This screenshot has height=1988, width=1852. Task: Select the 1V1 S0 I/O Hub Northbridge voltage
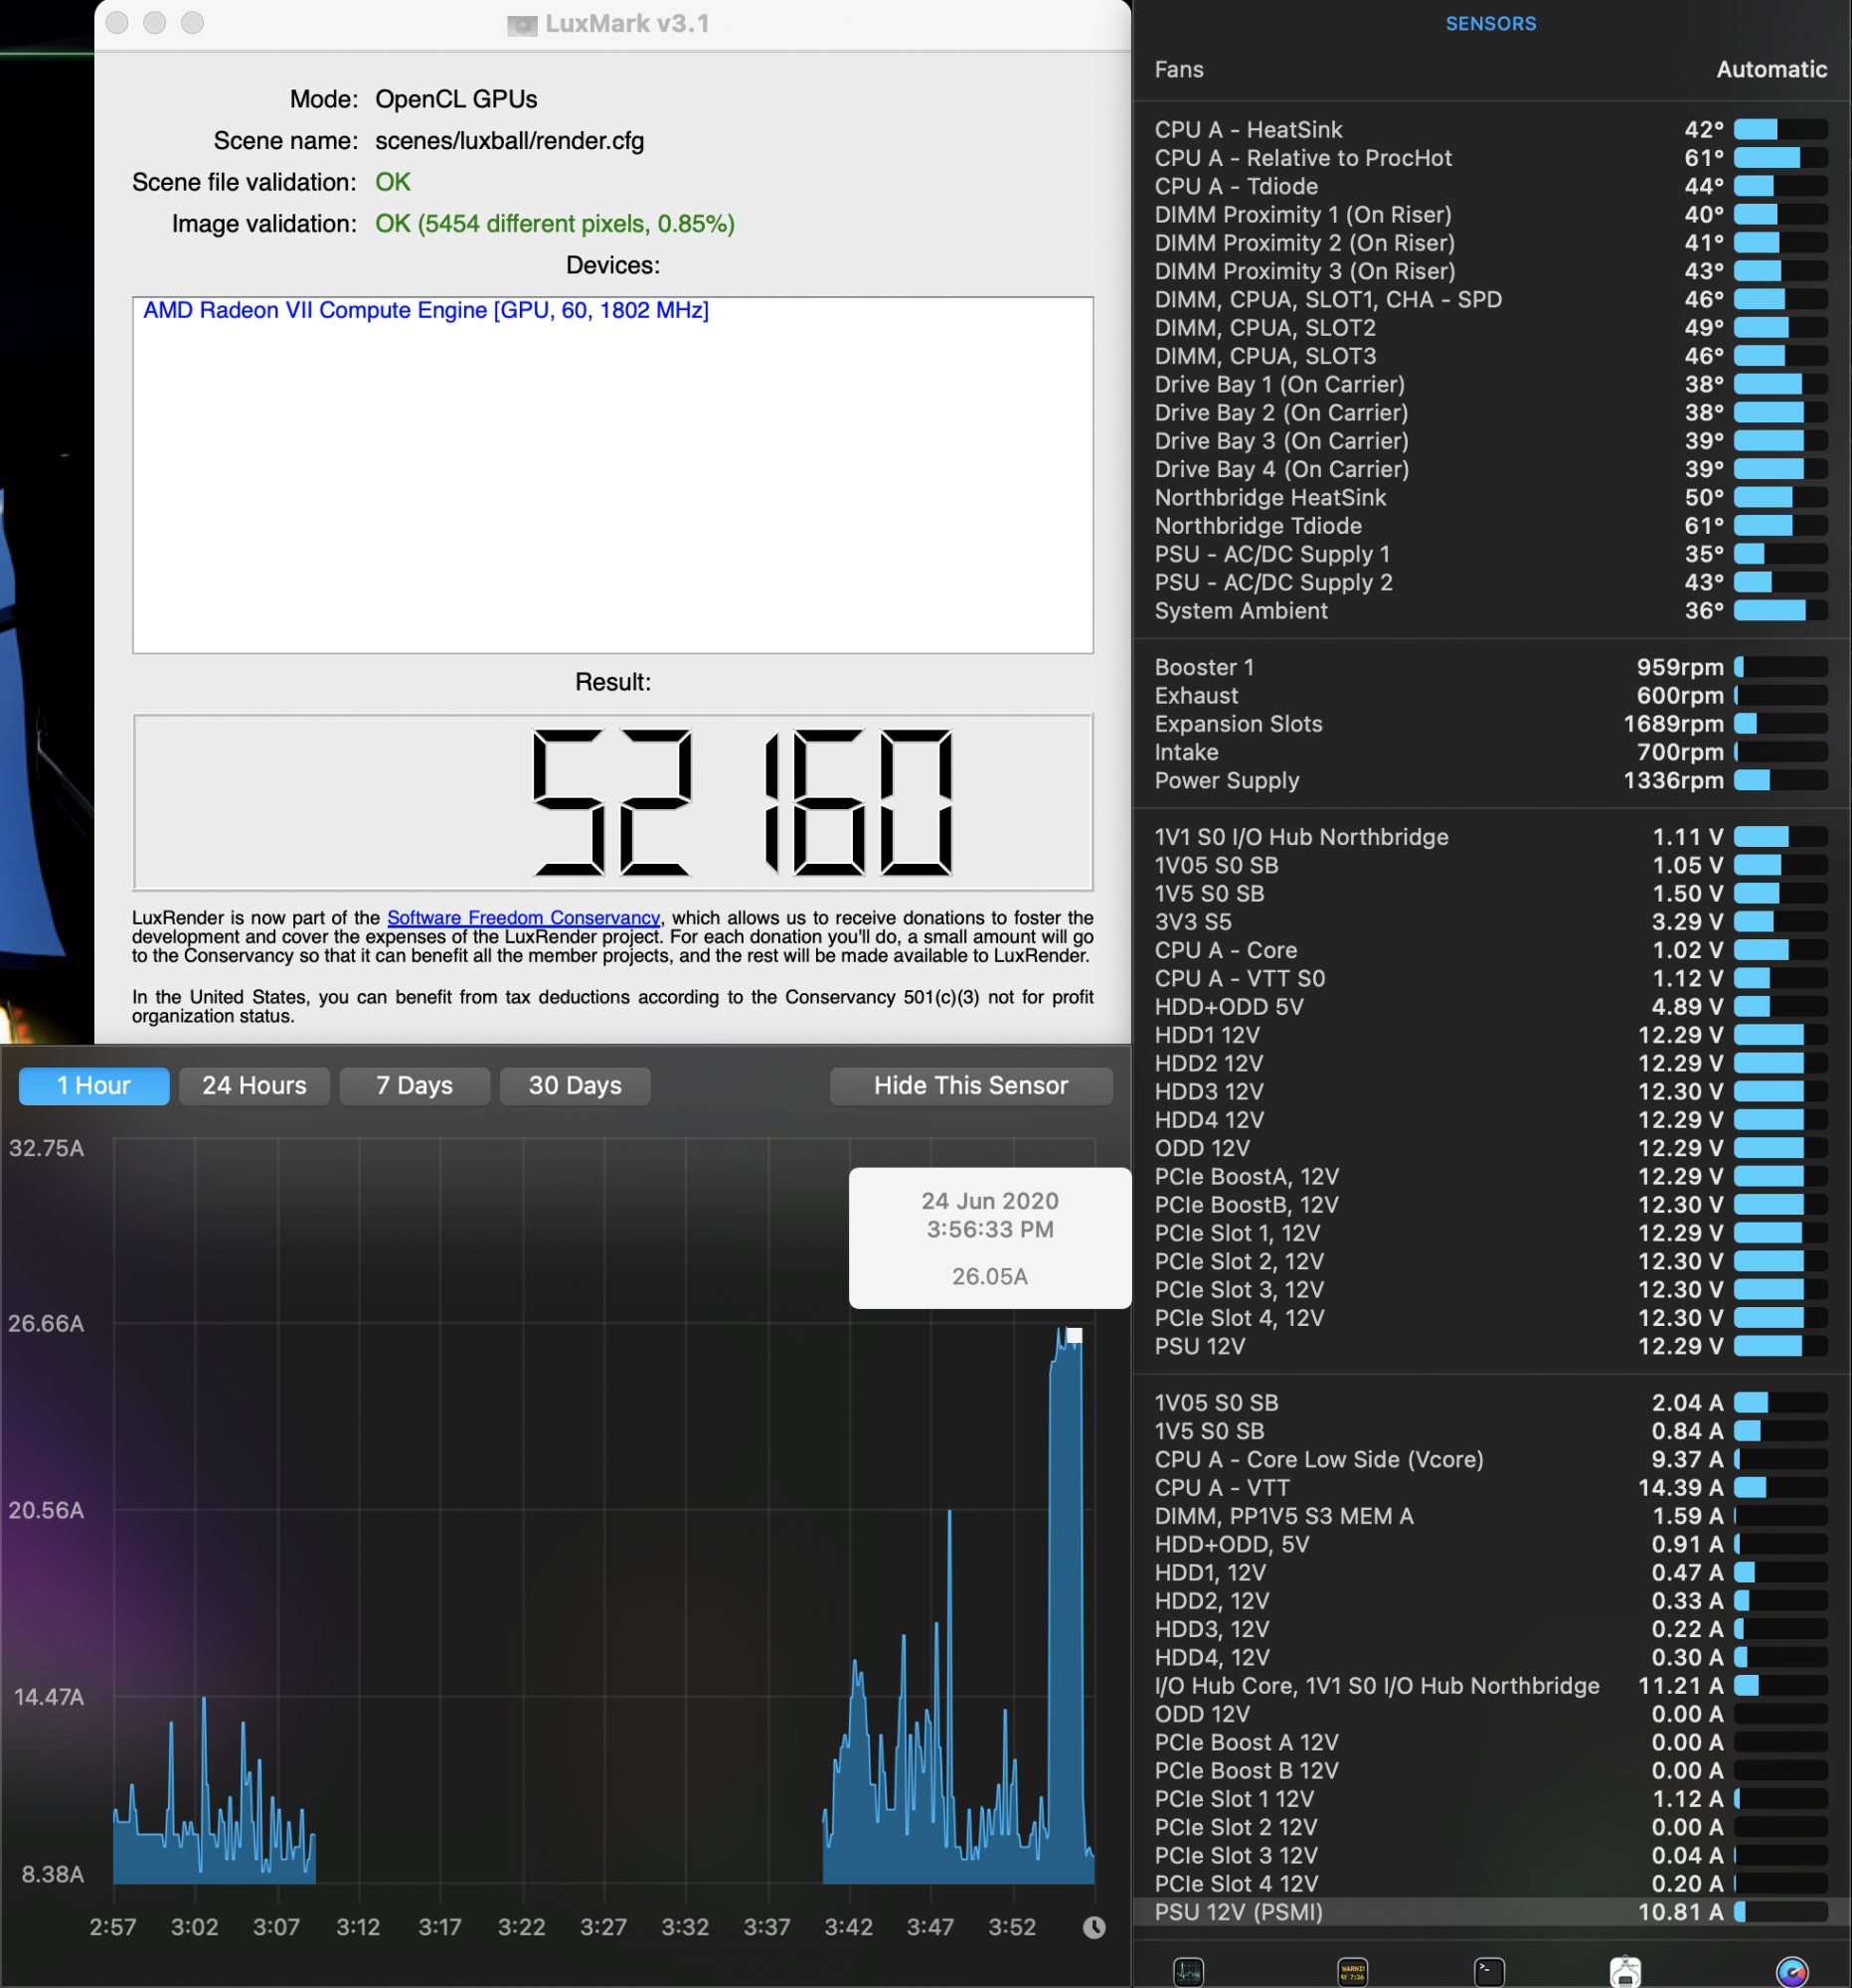point(1491,836)
